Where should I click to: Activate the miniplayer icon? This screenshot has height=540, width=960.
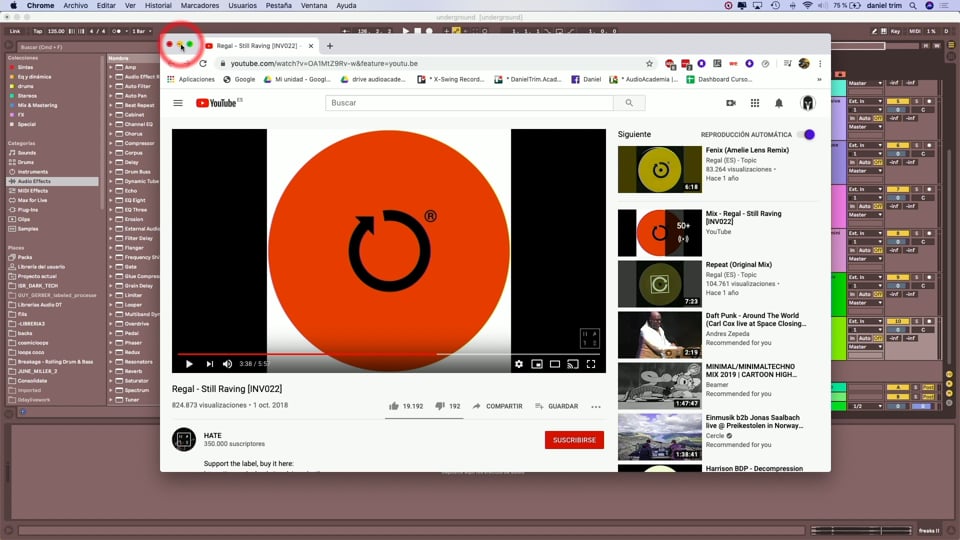537,364
